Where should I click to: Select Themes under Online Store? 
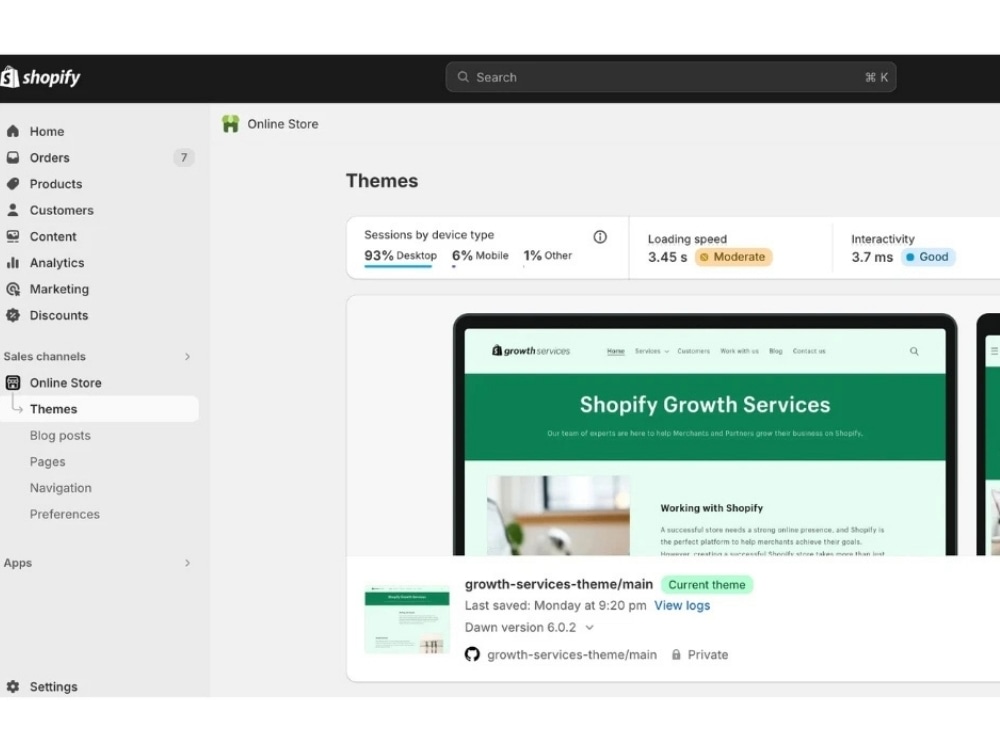point(99,409)
